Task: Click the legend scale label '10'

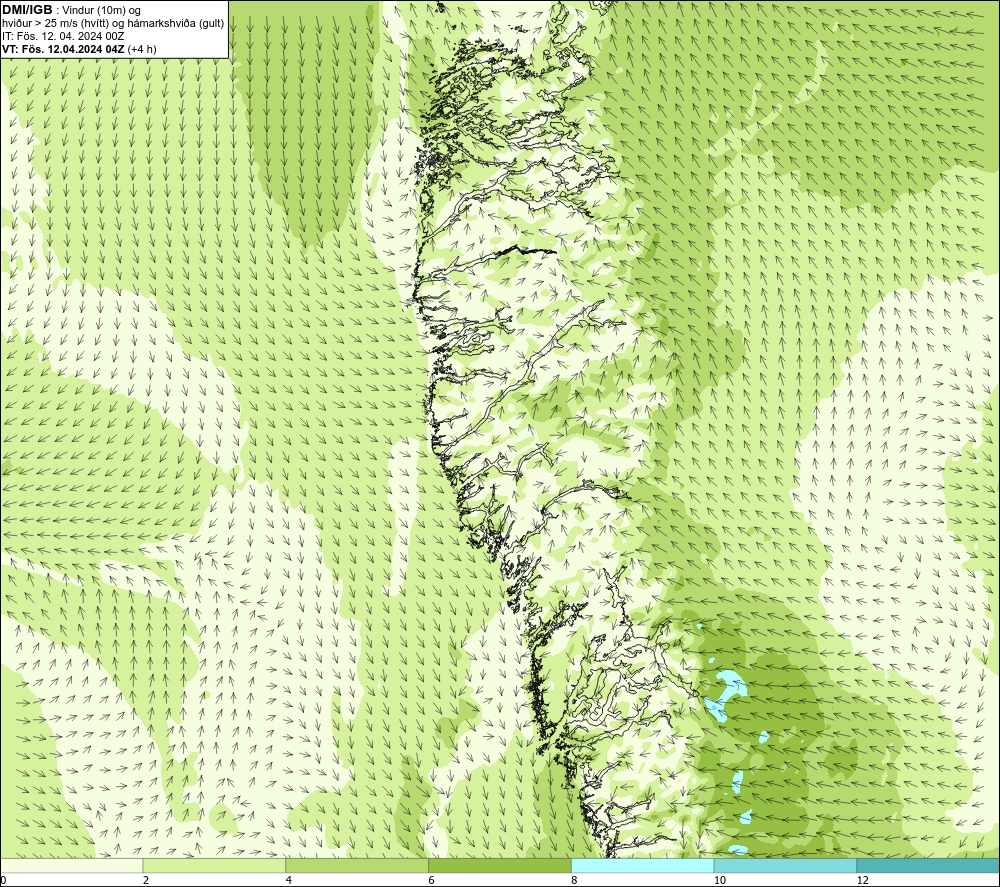Action: click(x=720, y=880)
